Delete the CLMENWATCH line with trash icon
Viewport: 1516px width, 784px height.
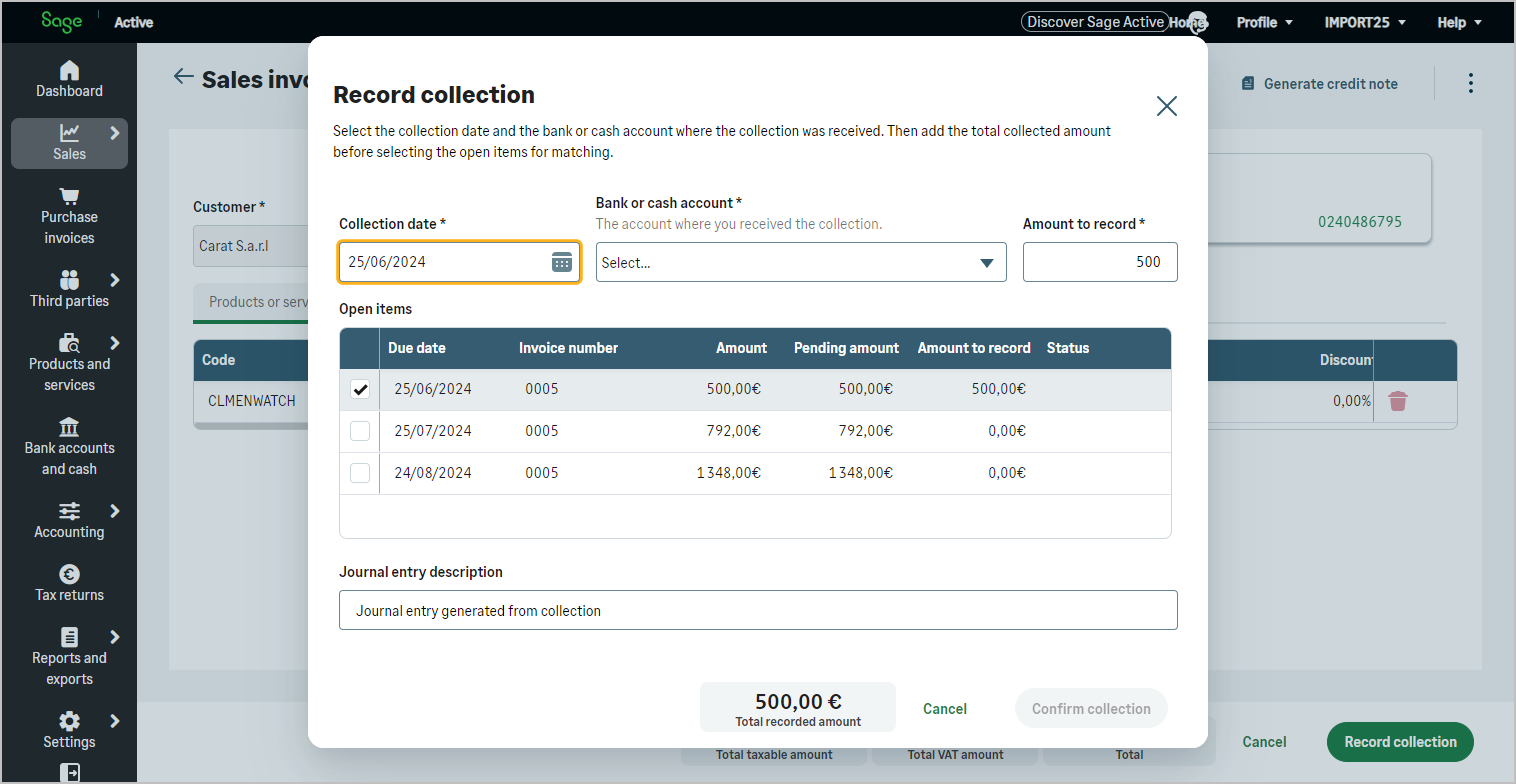(1398, 401)
